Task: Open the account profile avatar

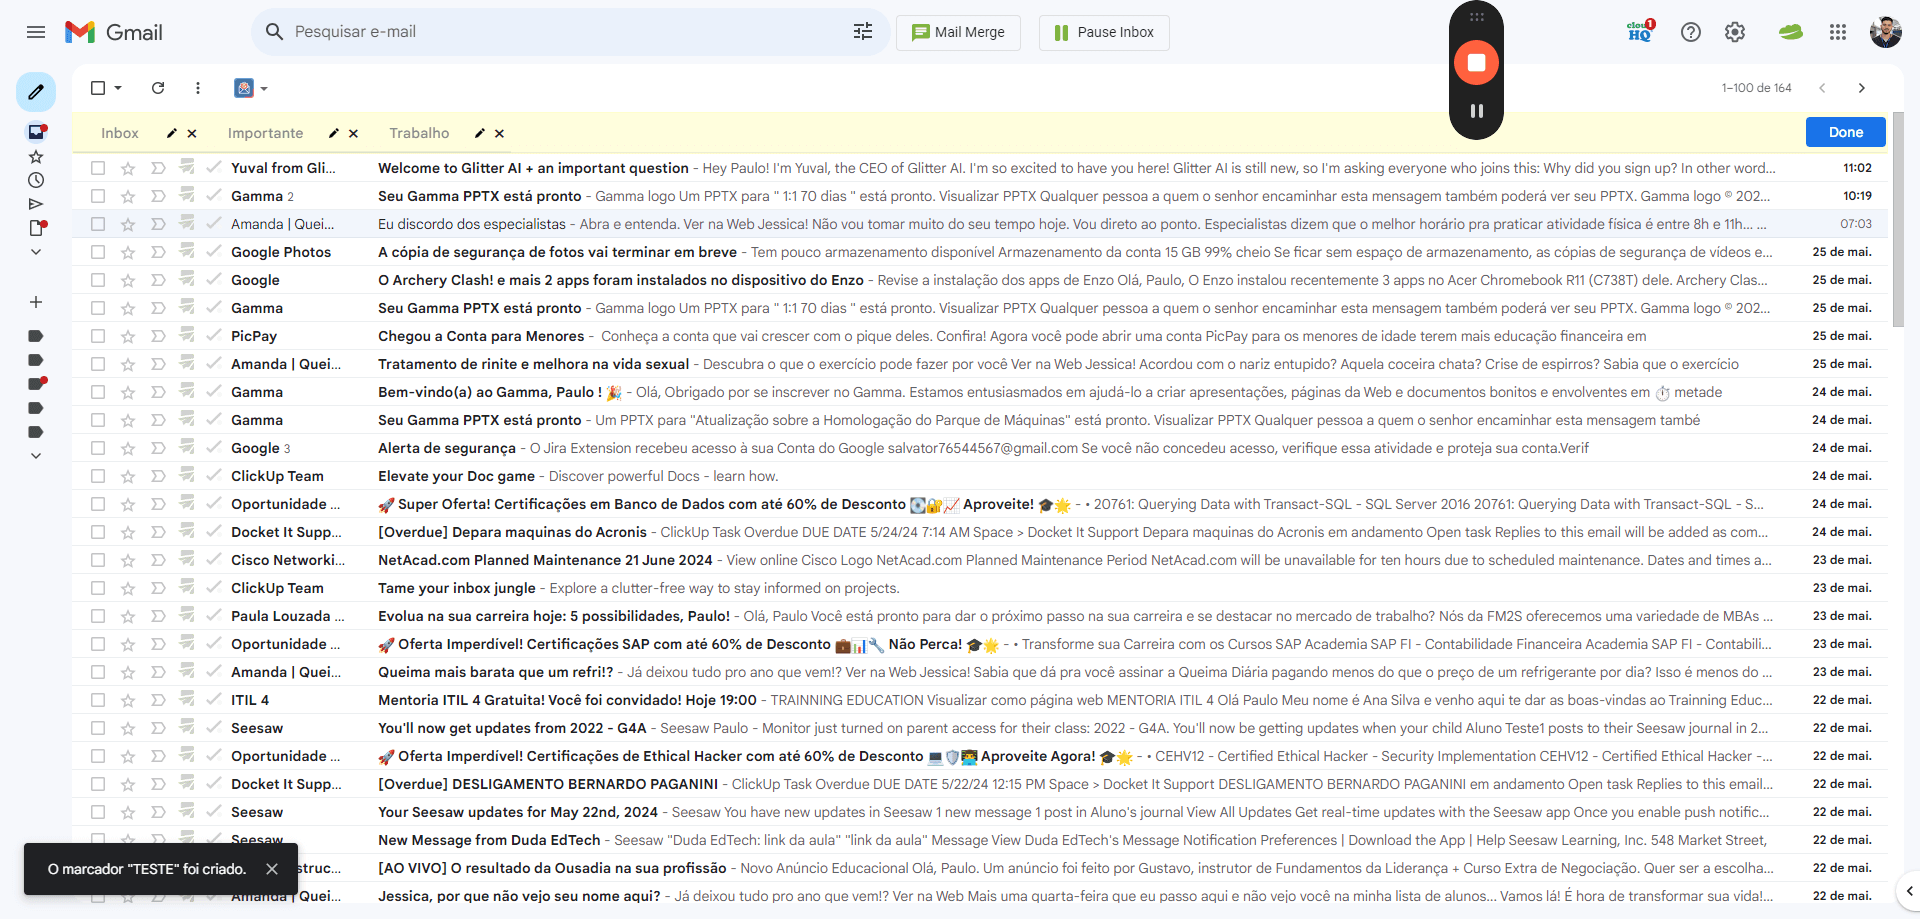Action: [1886, 32]
